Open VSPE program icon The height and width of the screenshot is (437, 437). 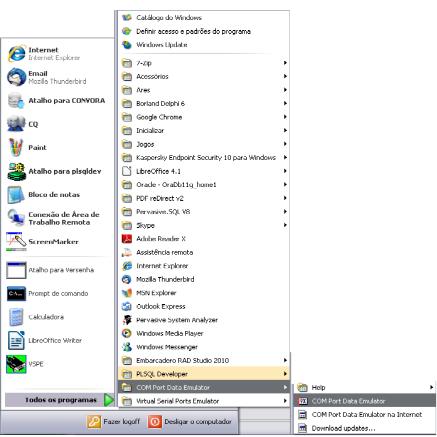[x=16, y=364]
